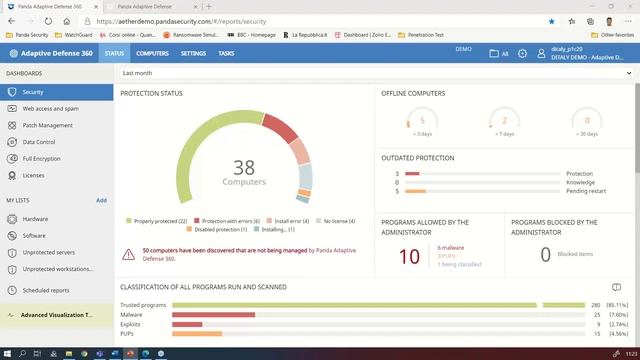640x360 pixels.
Task: Click the Software list icon
Action: click(12, 236)
